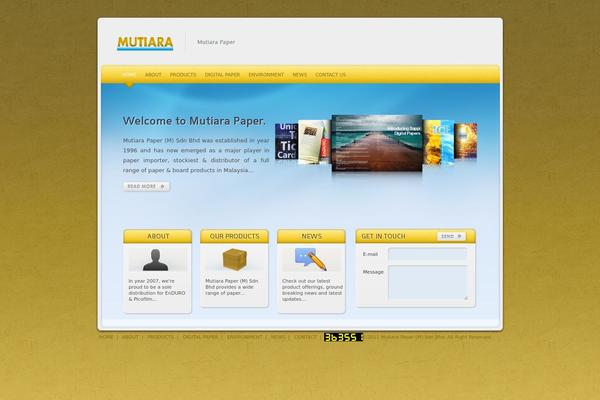Click the visitor counter showing 36355
This screenshot has height=400, width=600.
click(x=343, y=337)
